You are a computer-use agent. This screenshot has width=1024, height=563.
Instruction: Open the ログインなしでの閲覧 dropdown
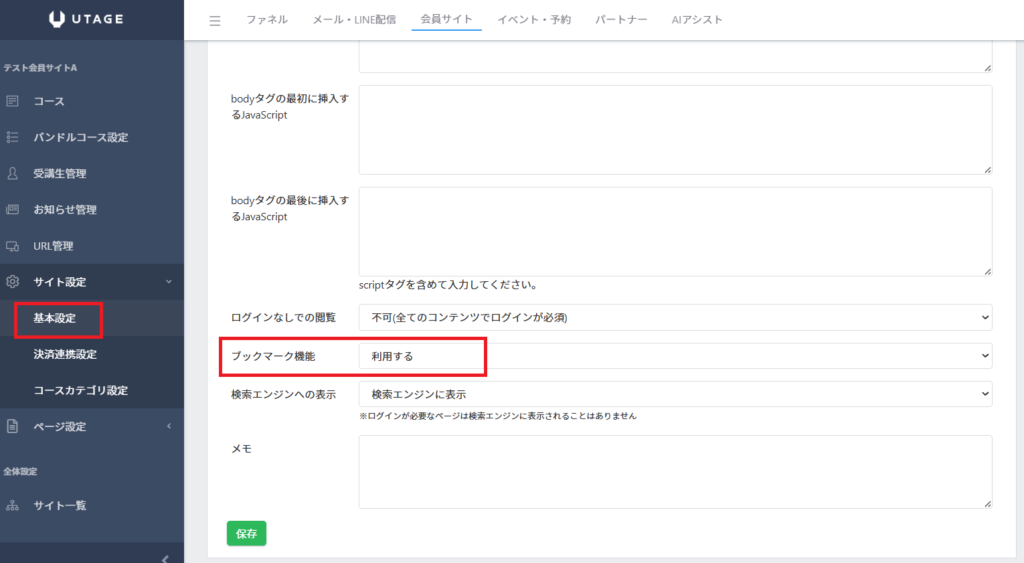click(675, 317)
